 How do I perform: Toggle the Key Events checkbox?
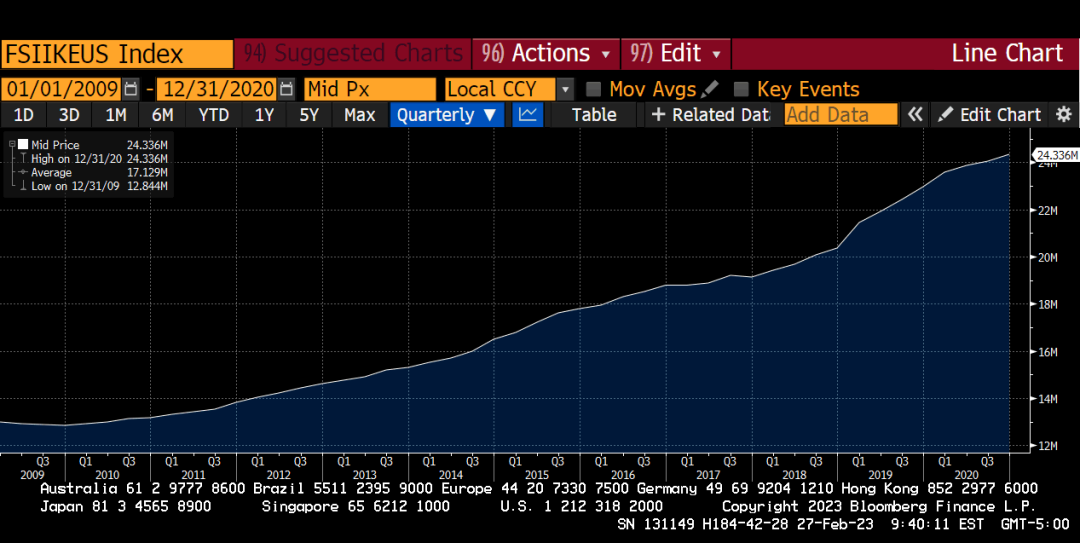[741, 89]
